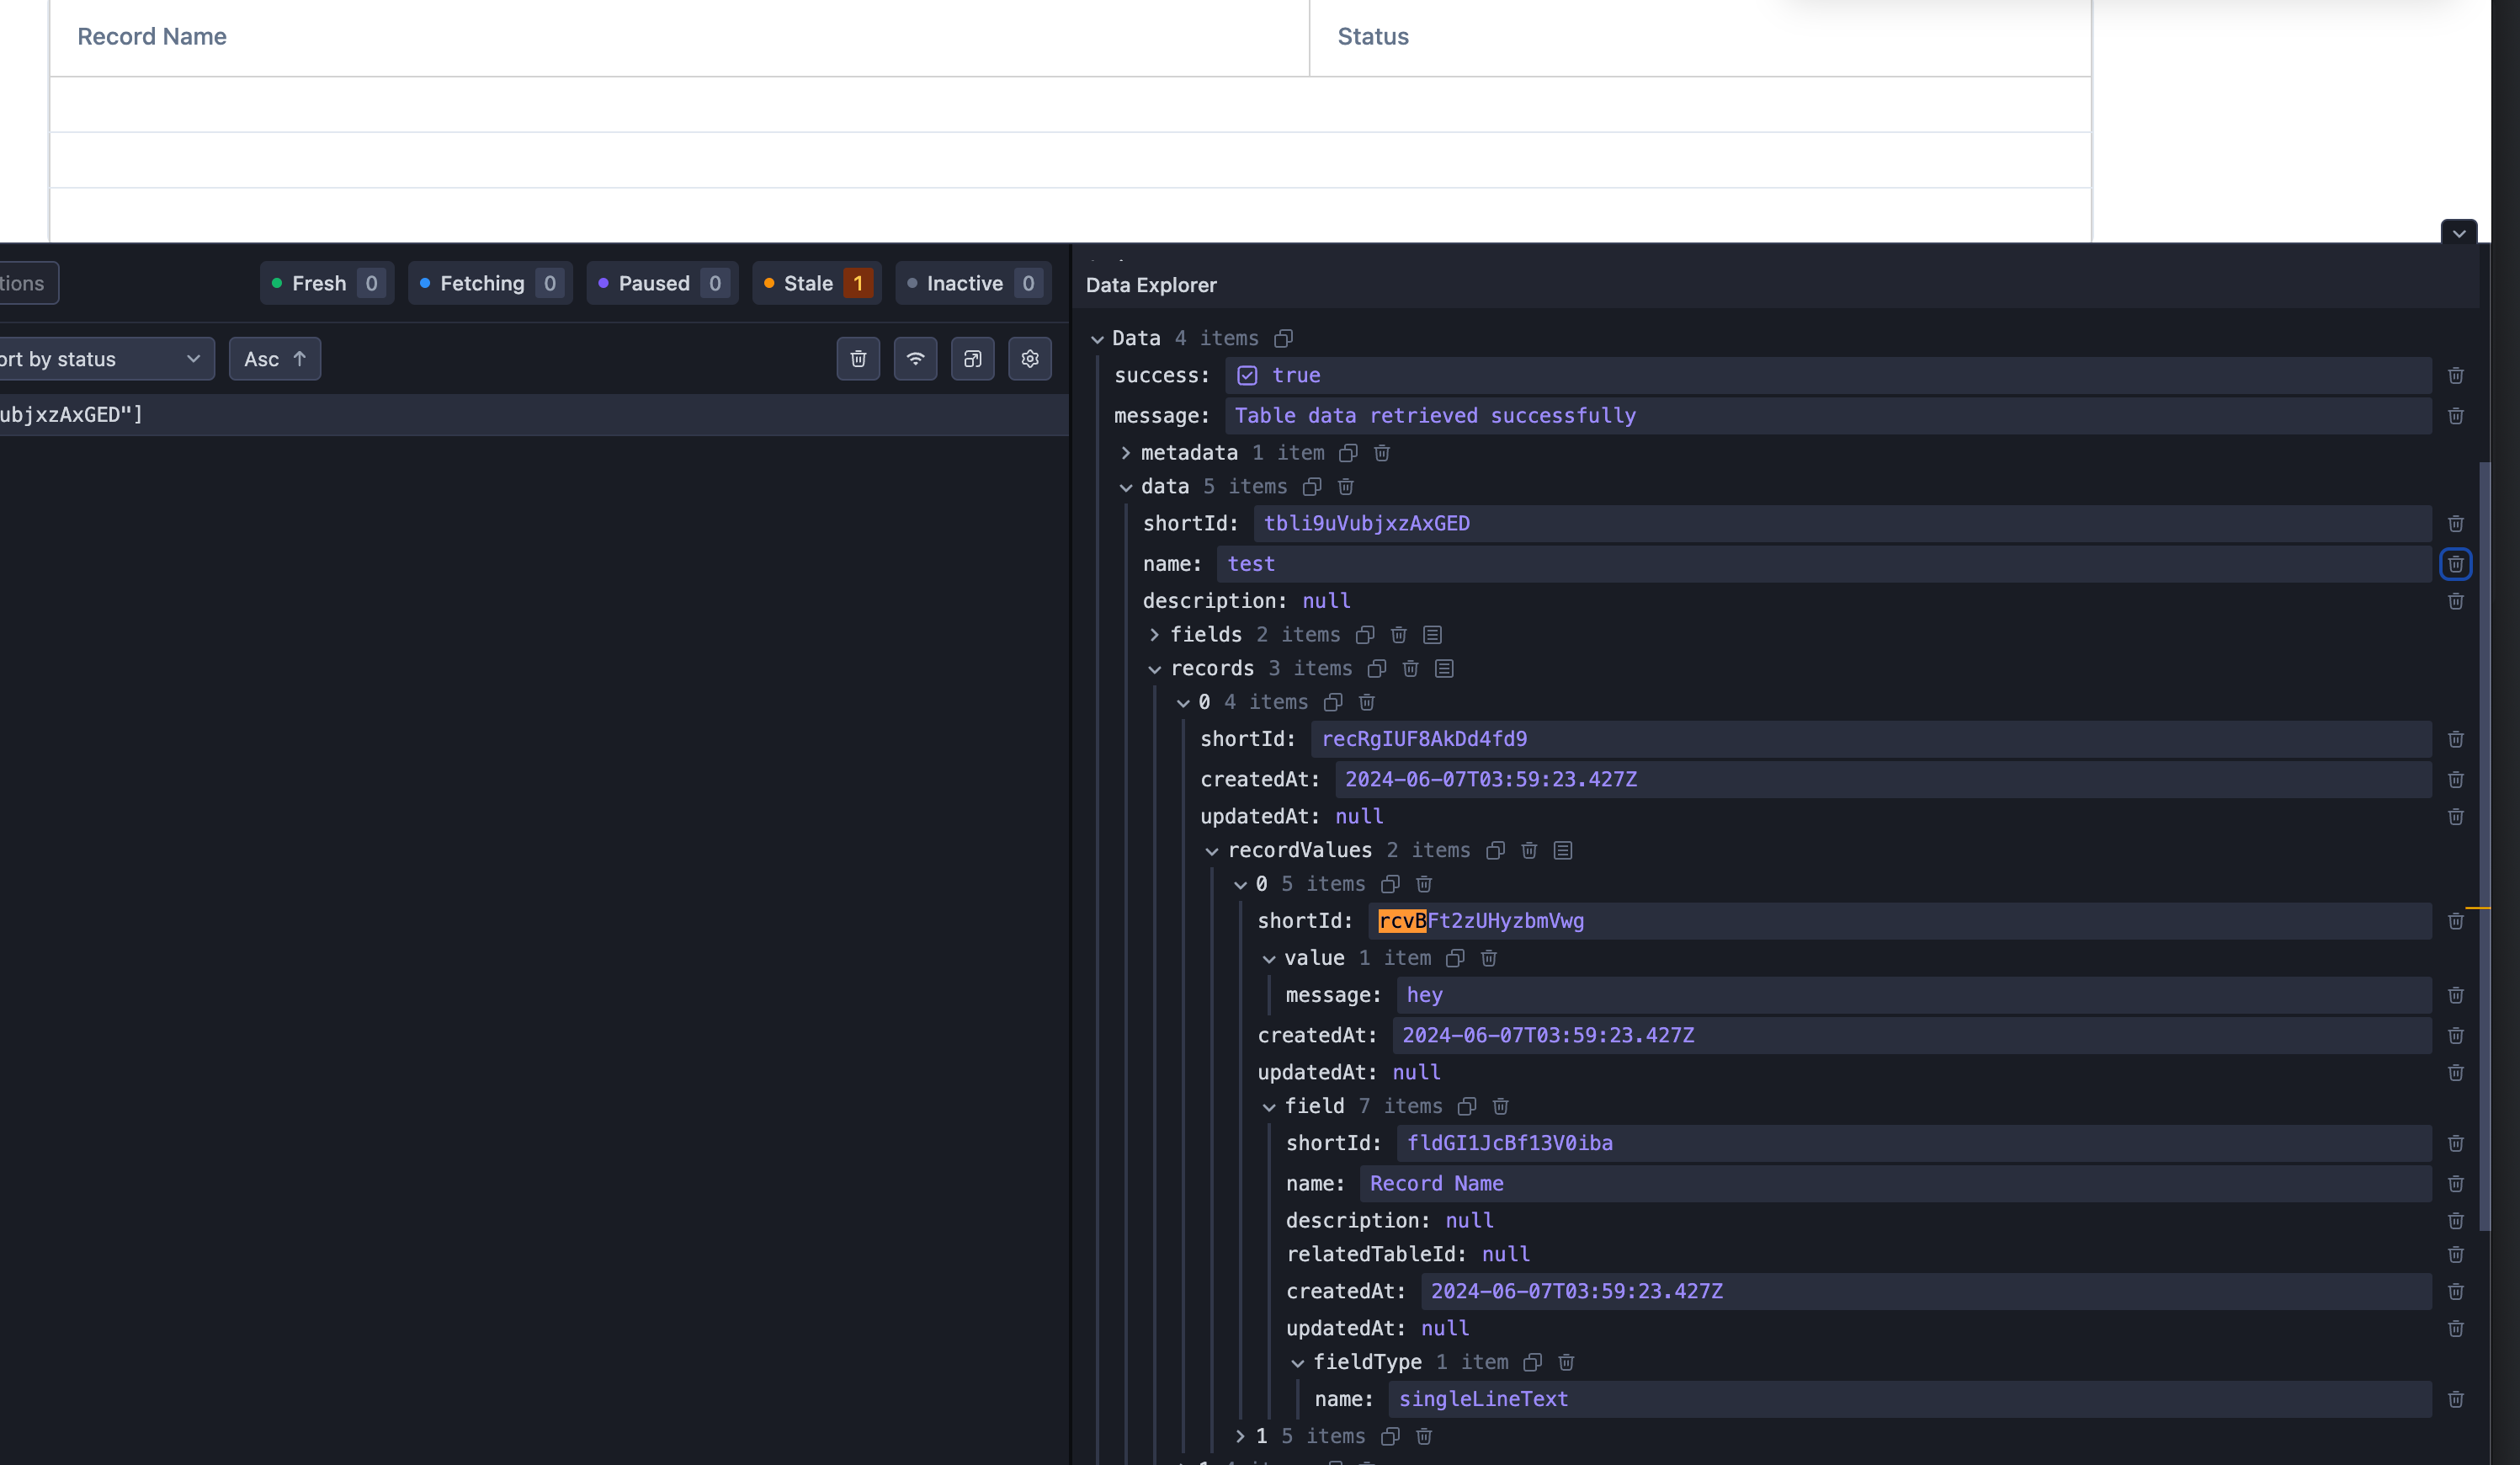
Task: Delete the singleLineText name entry
Action: 2456,1400
